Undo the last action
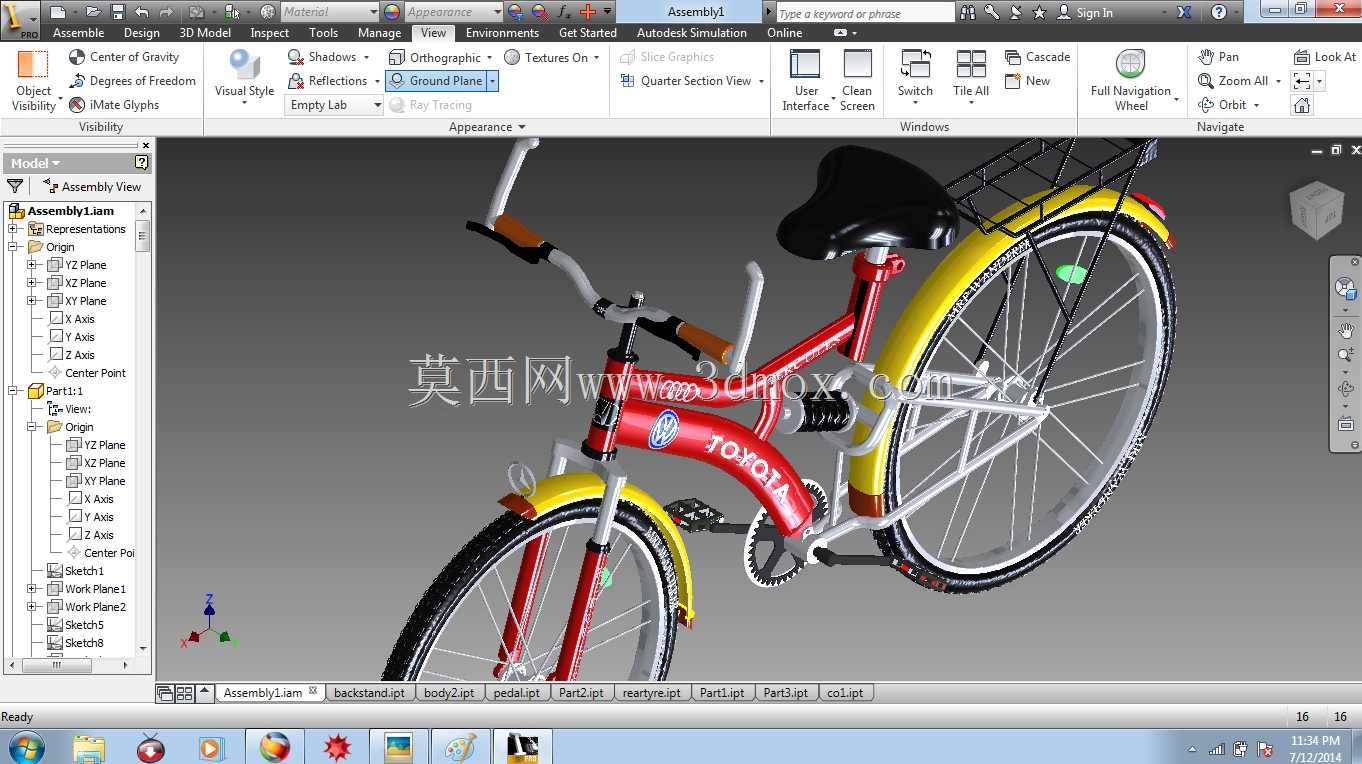The width and height of the screenshot is (1362, 764). (x=142, y=12)
